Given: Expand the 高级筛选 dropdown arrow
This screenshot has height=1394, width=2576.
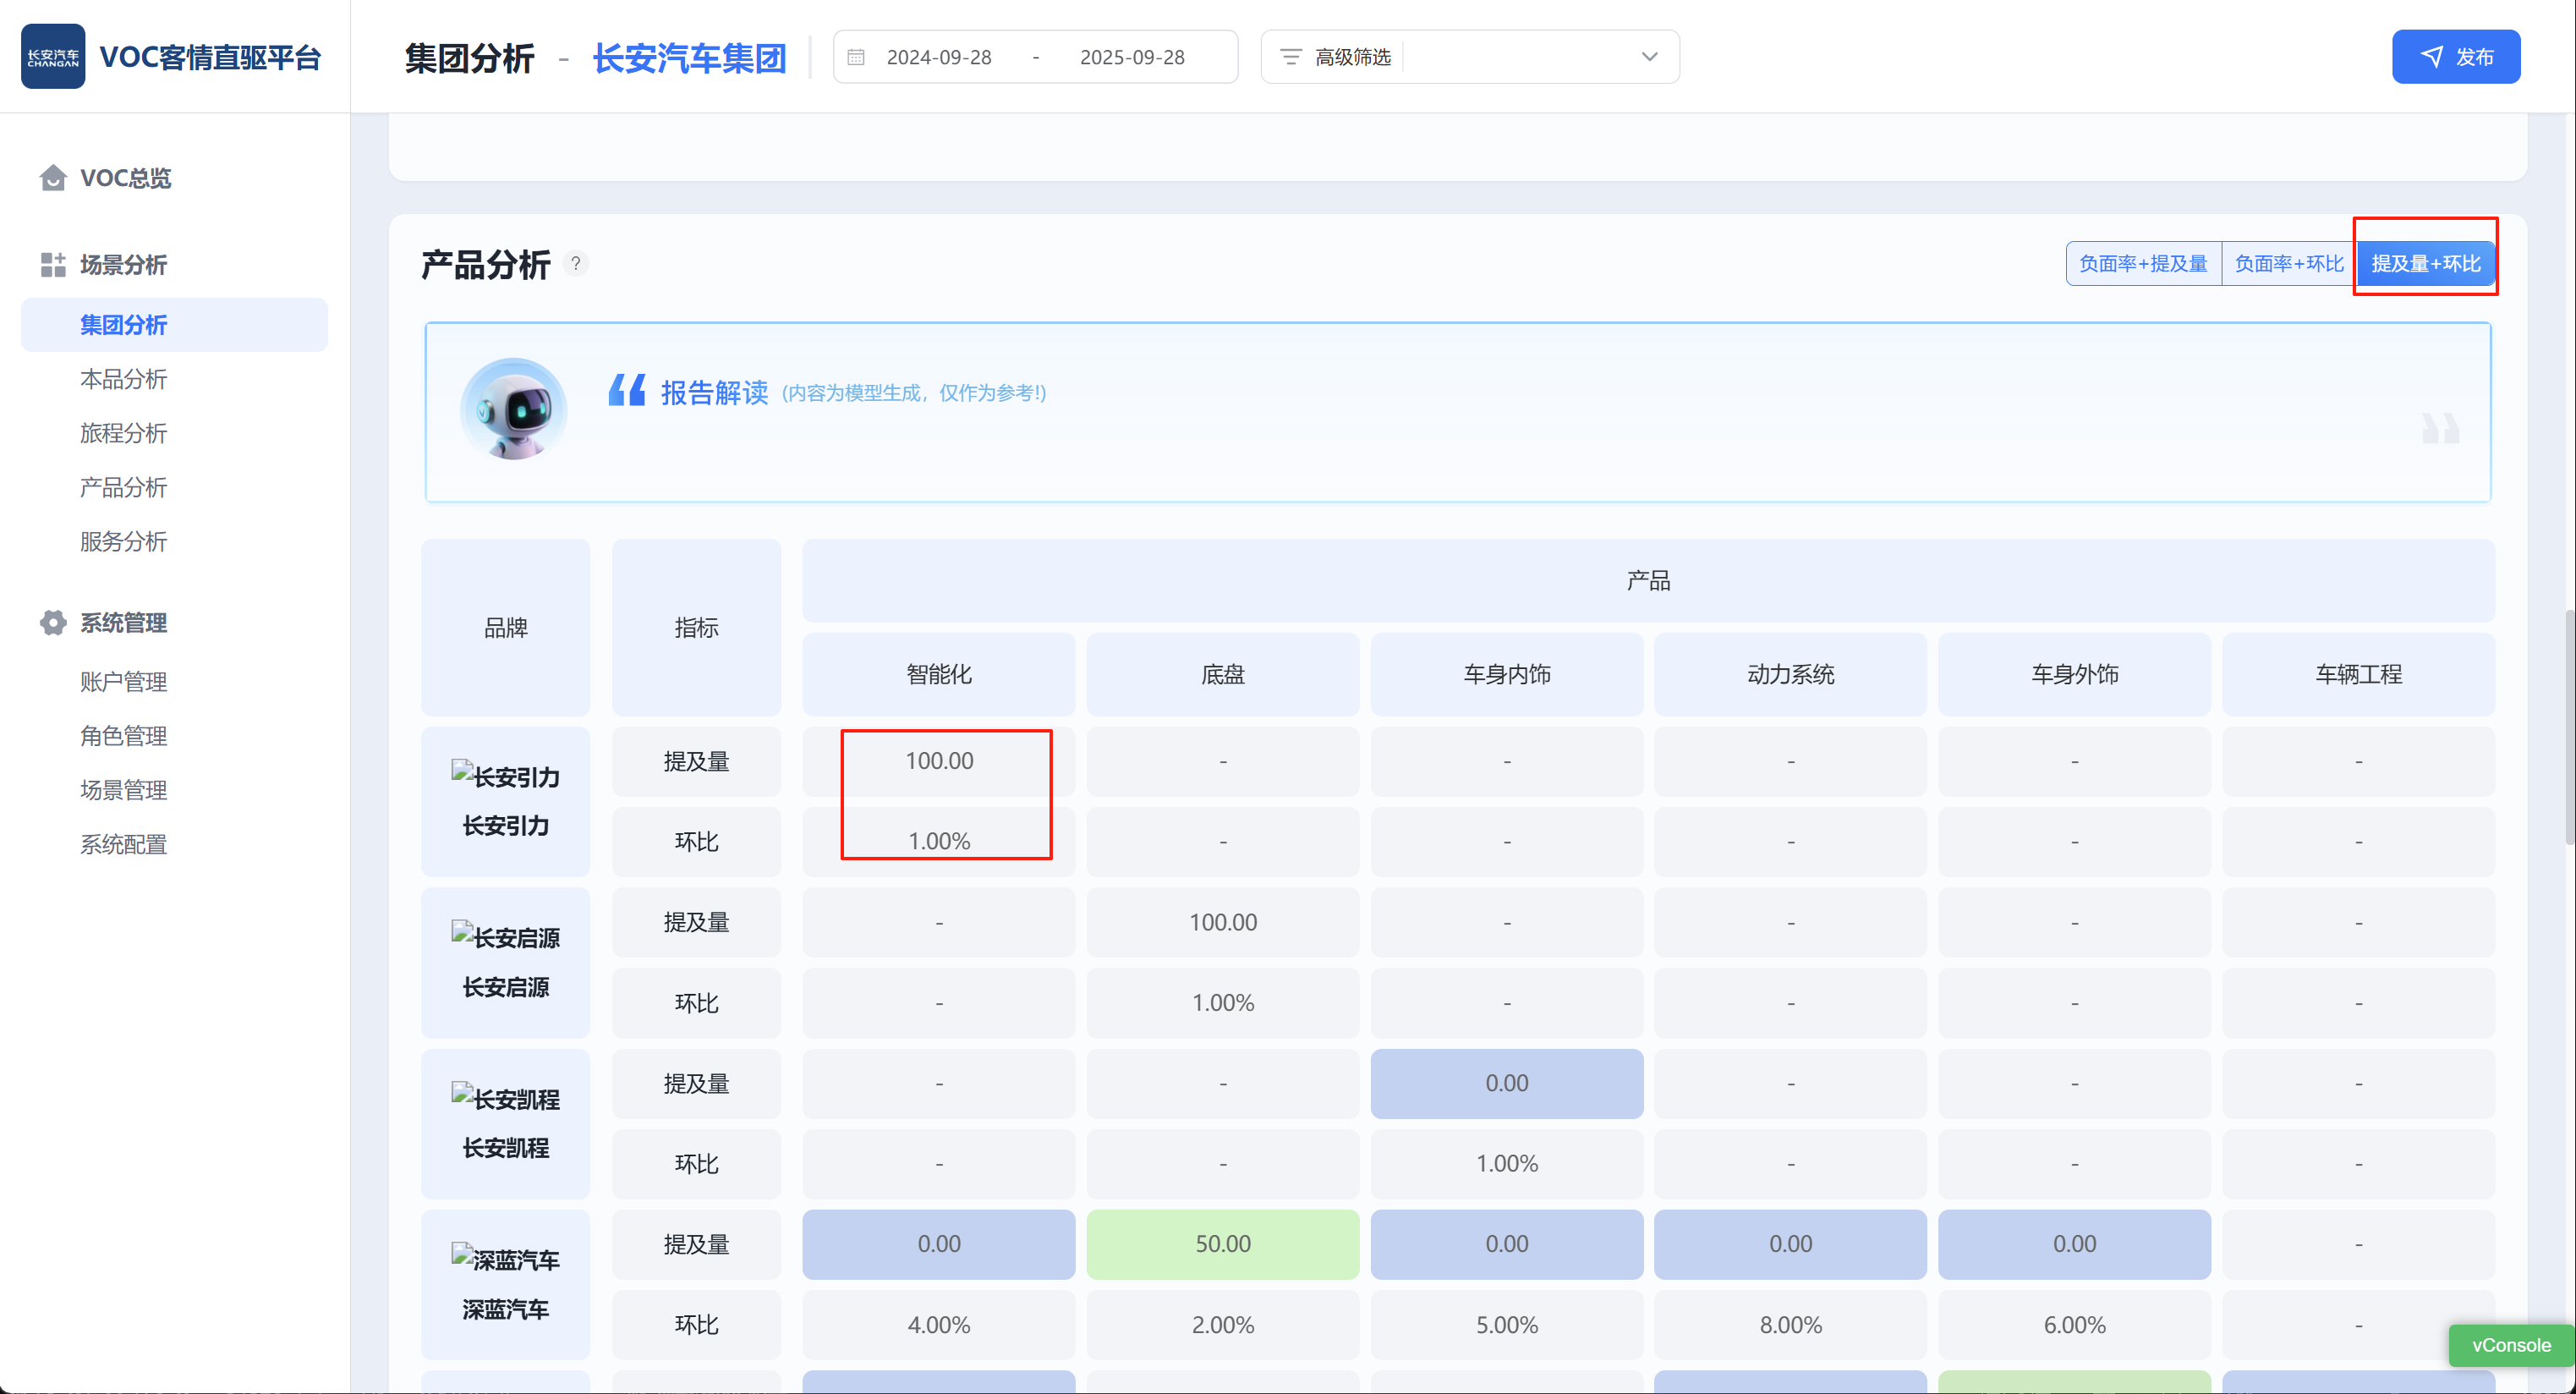Looking at the screenshot, I should pos(1649,58).
